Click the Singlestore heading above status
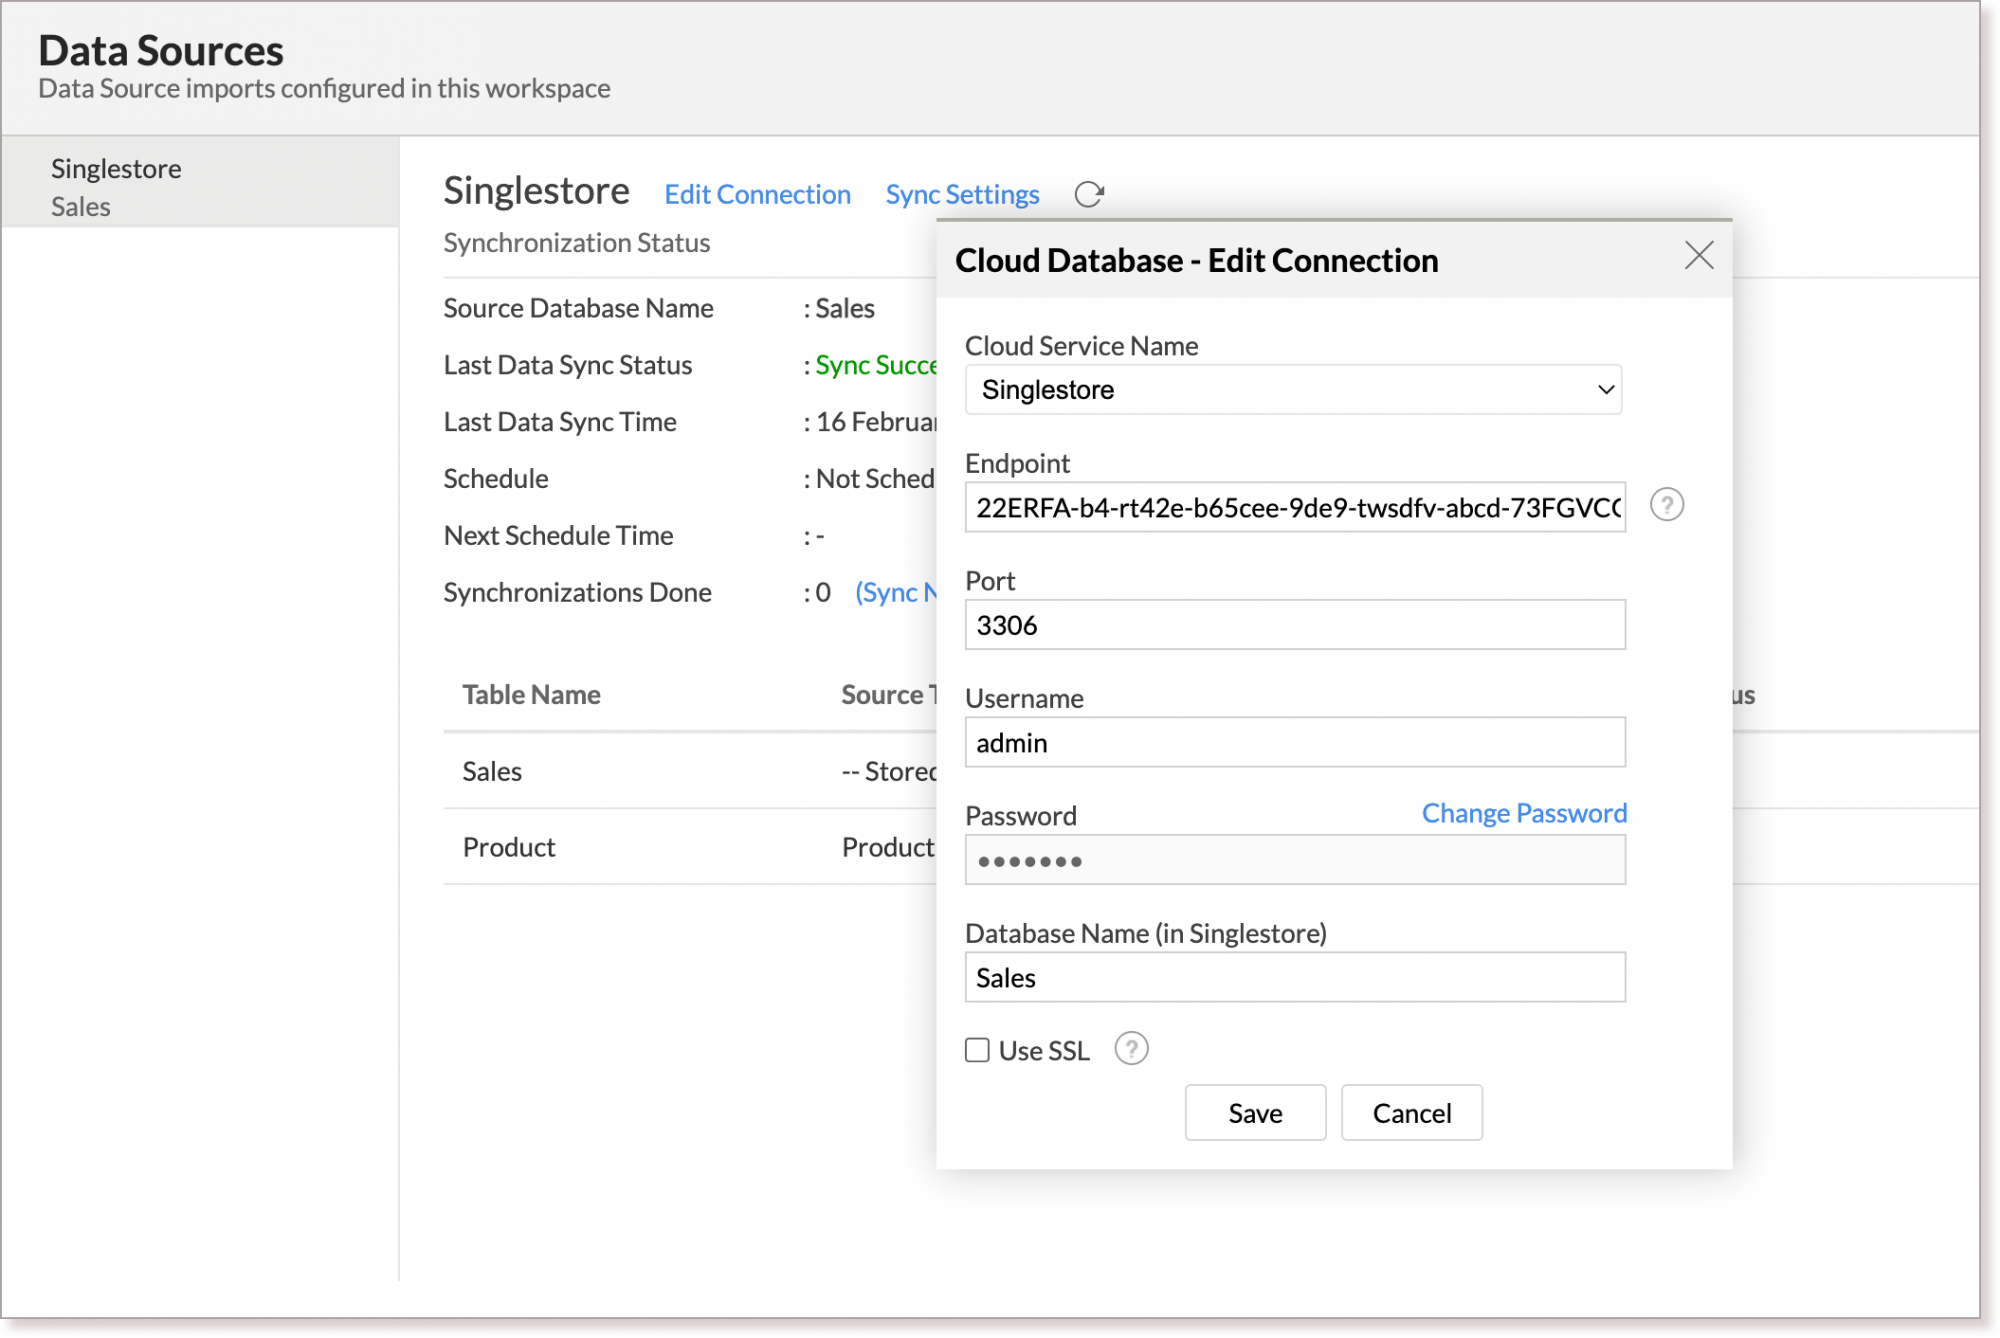 click(x=537, y=191)
